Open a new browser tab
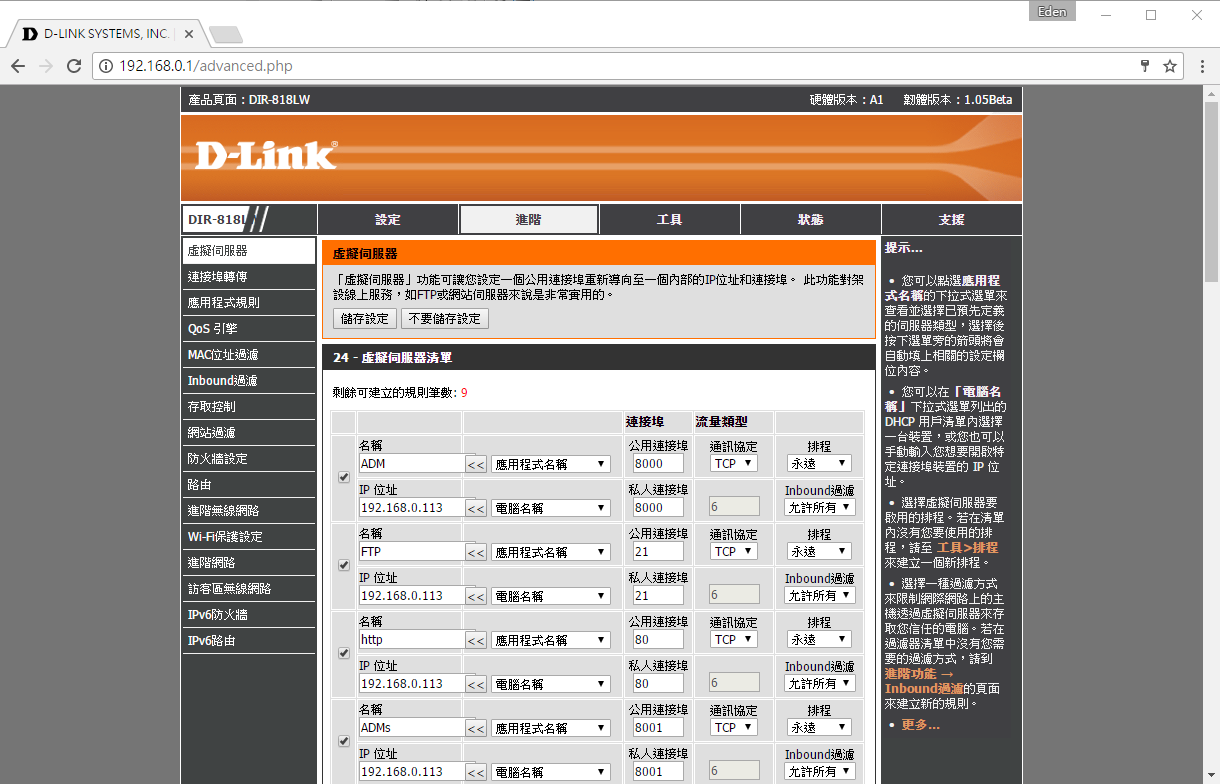 click(227, 35)
